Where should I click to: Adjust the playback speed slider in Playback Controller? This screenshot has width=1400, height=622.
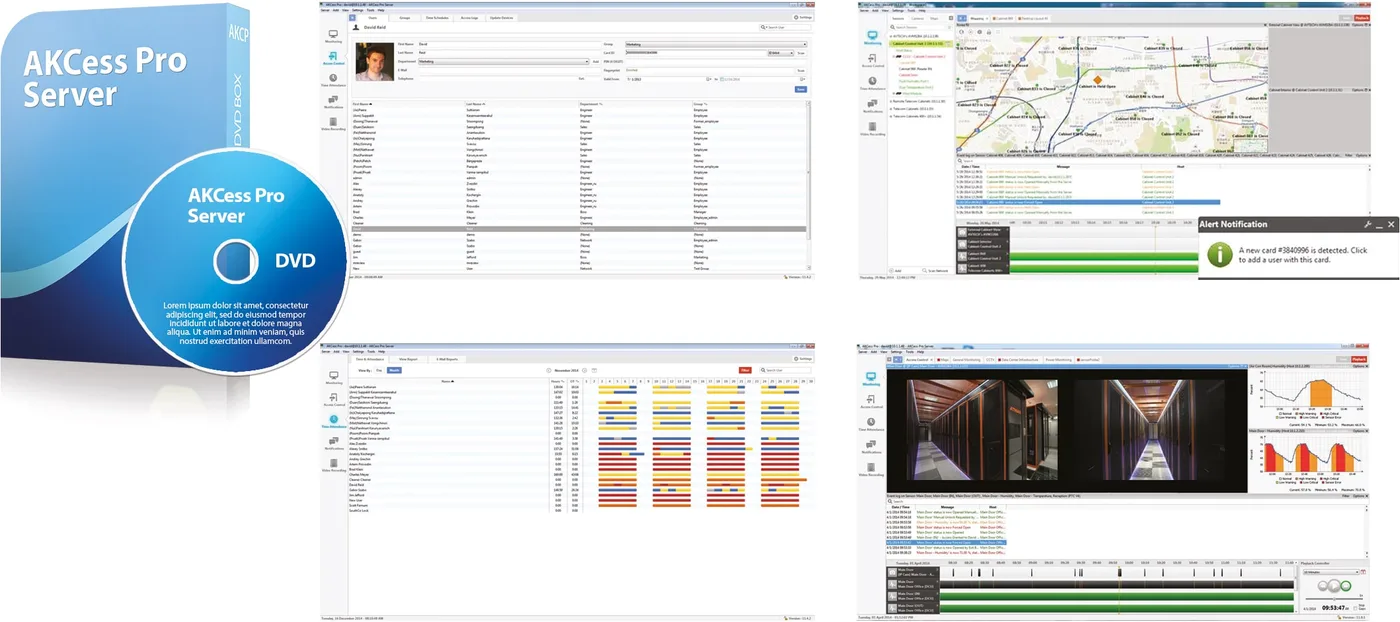[x=1334, y=598]
